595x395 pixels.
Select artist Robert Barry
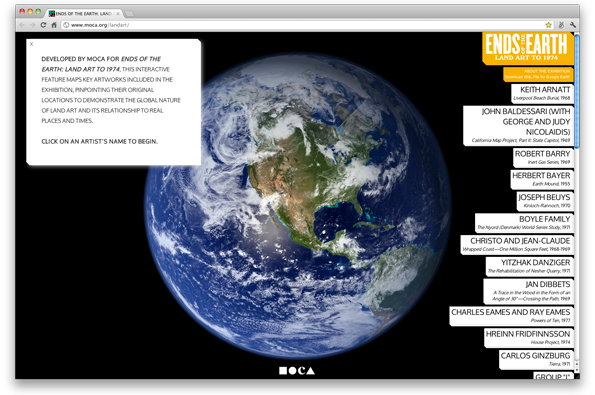tap(543, 158)
